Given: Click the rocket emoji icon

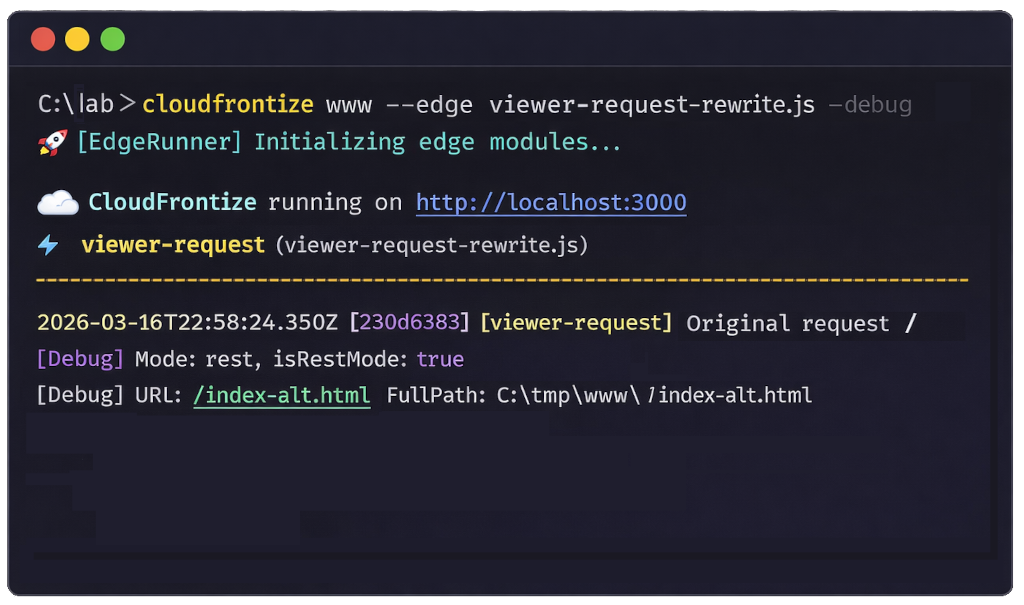Looking at the screenshot, I should (52, 142).
